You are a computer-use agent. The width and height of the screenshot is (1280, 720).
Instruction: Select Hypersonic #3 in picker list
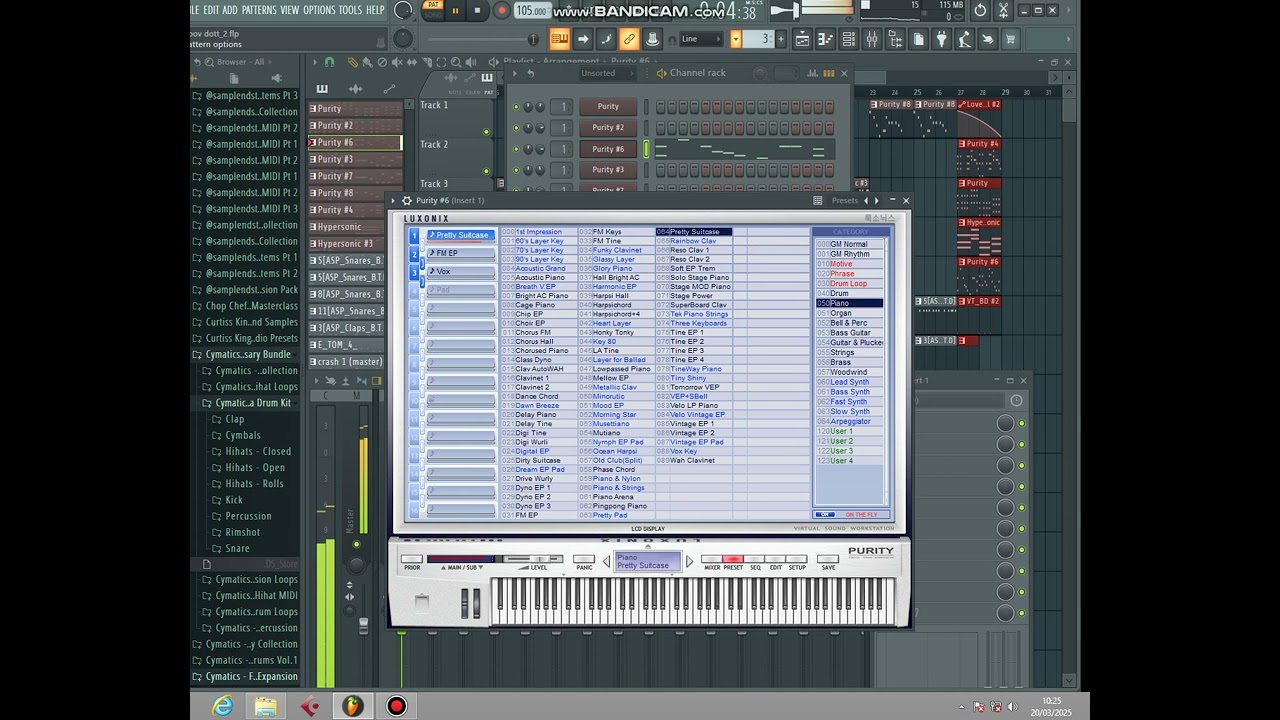click(x=354, y=243)
